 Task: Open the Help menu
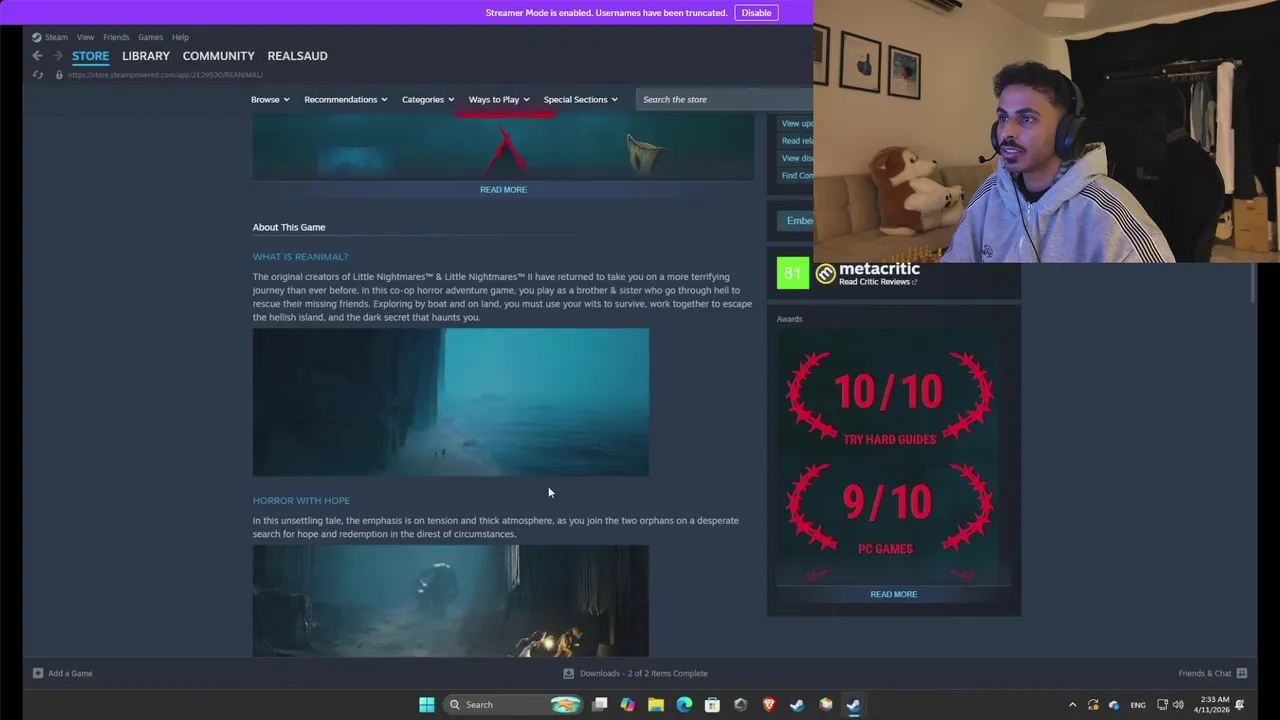coord(180,37)
